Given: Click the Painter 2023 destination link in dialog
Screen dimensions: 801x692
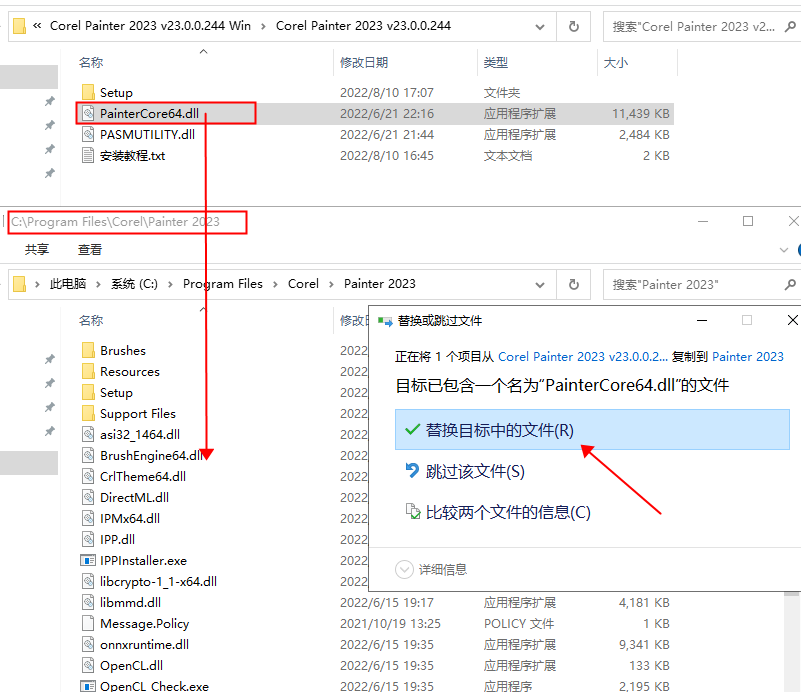Looking at the screenshot, I should pos(747,356).
